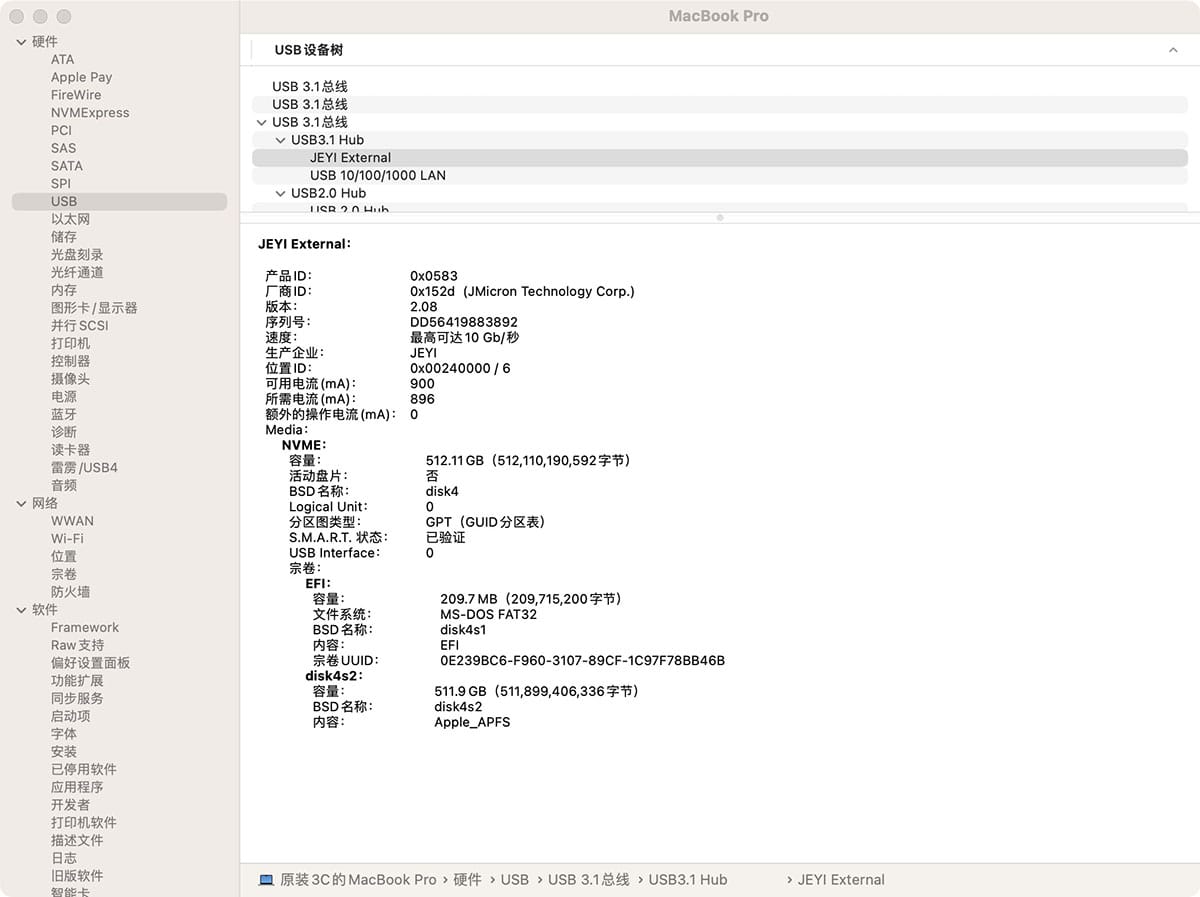Collapse the 硬件 sidebar section
This screenshot has height=897, width=1200.
pyautogui.click(x=22, y=42)
